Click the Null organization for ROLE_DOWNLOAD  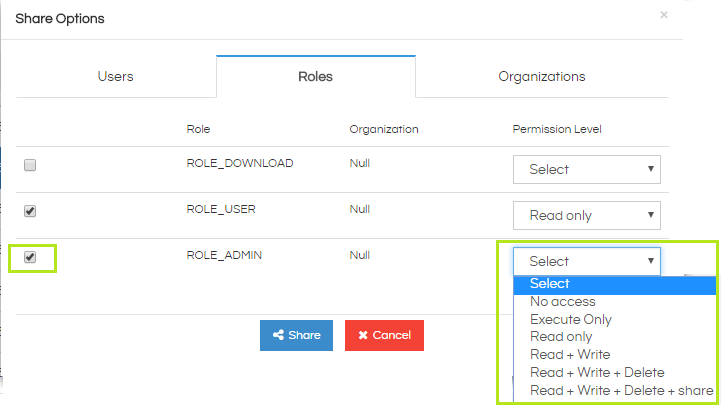[360, 163]
